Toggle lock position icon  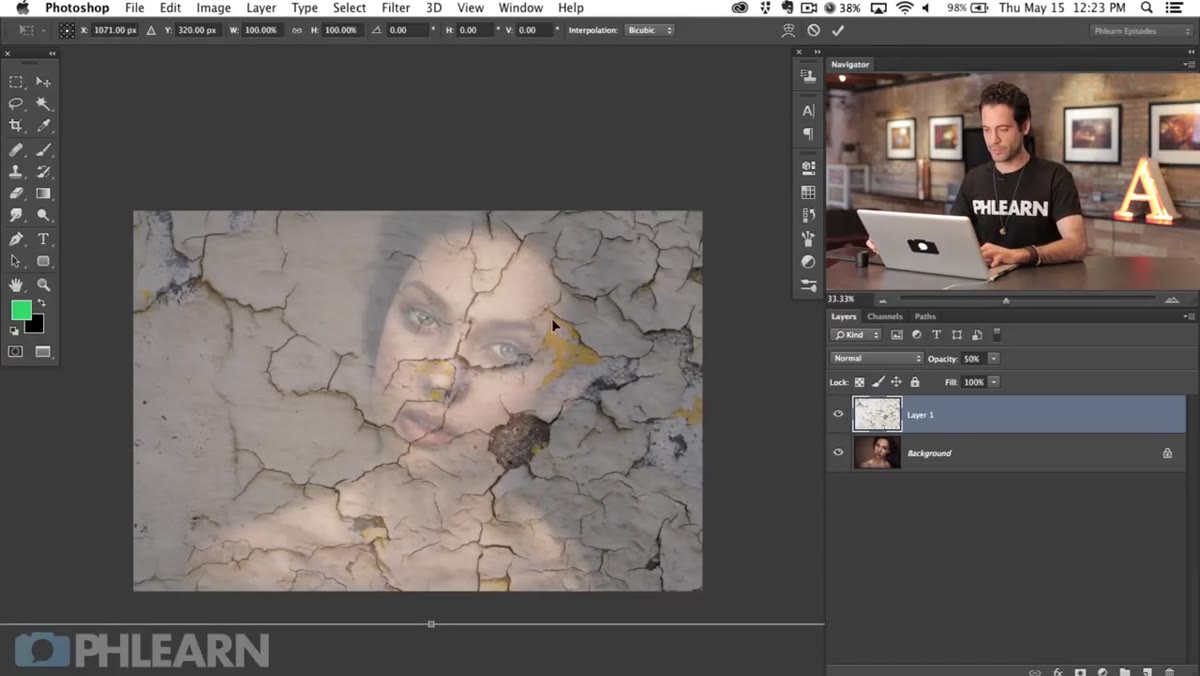896,382
